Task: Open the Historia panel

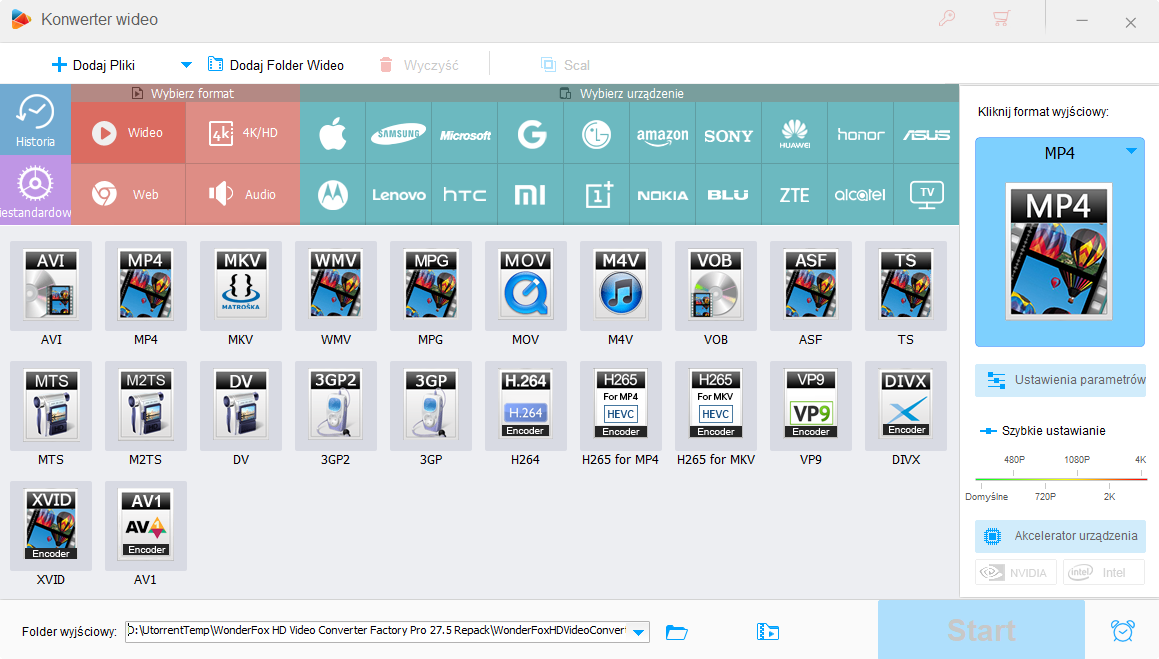Action: pos(35,120)
